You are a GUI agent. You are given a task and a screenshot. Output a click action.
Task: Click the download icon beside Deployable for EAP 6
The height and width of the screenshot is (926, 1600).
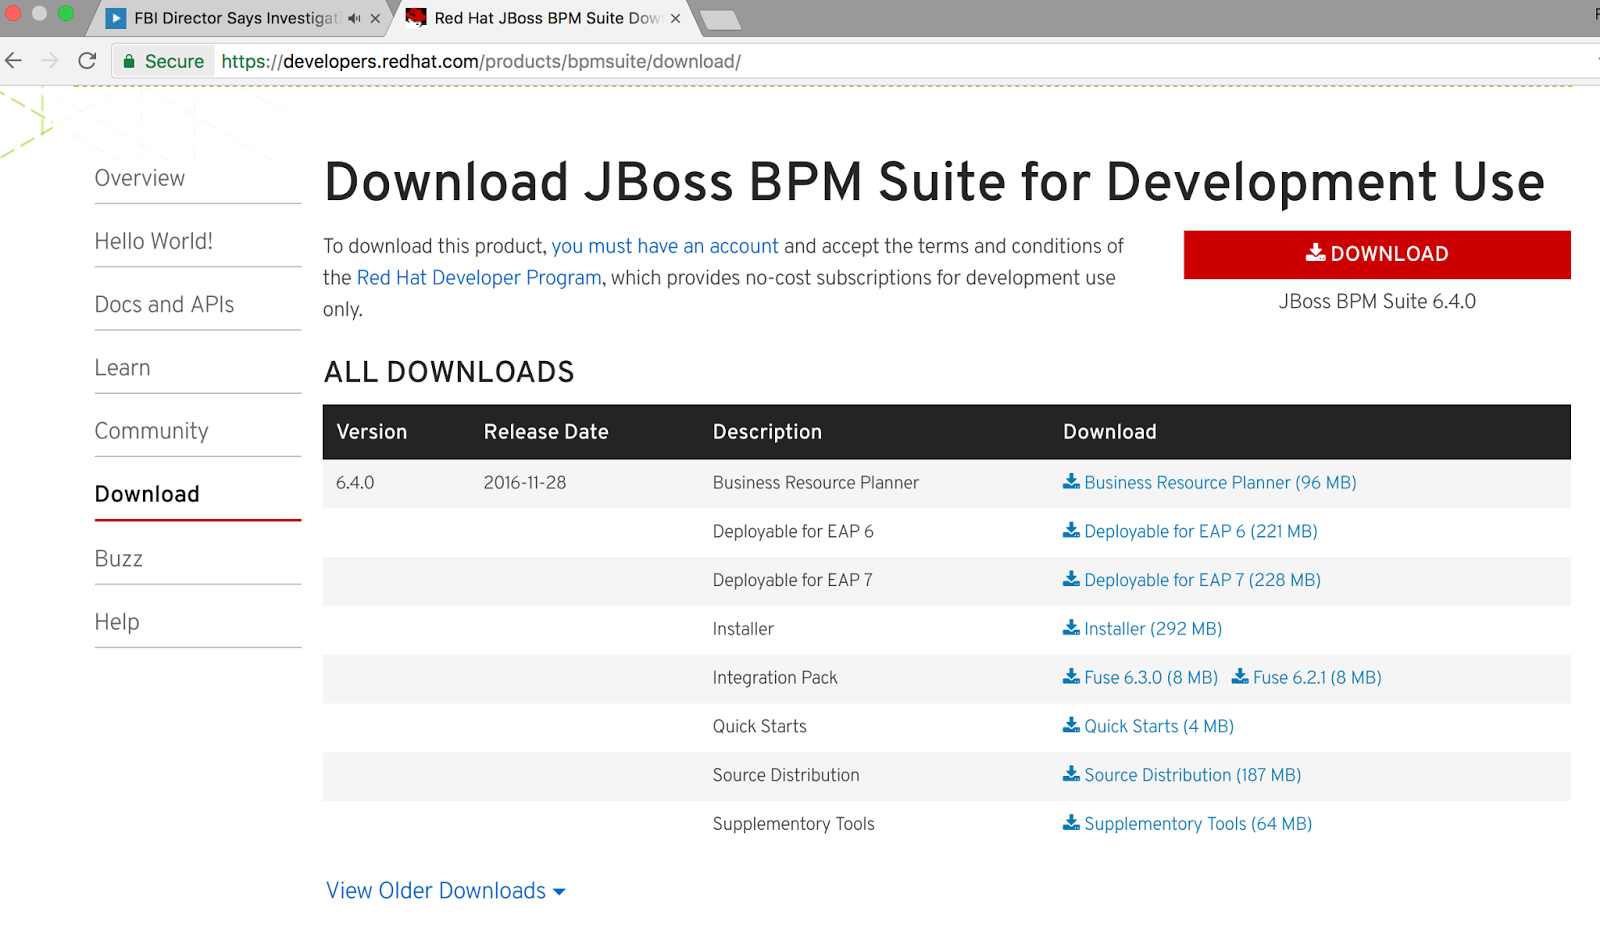click(1071, 530)
